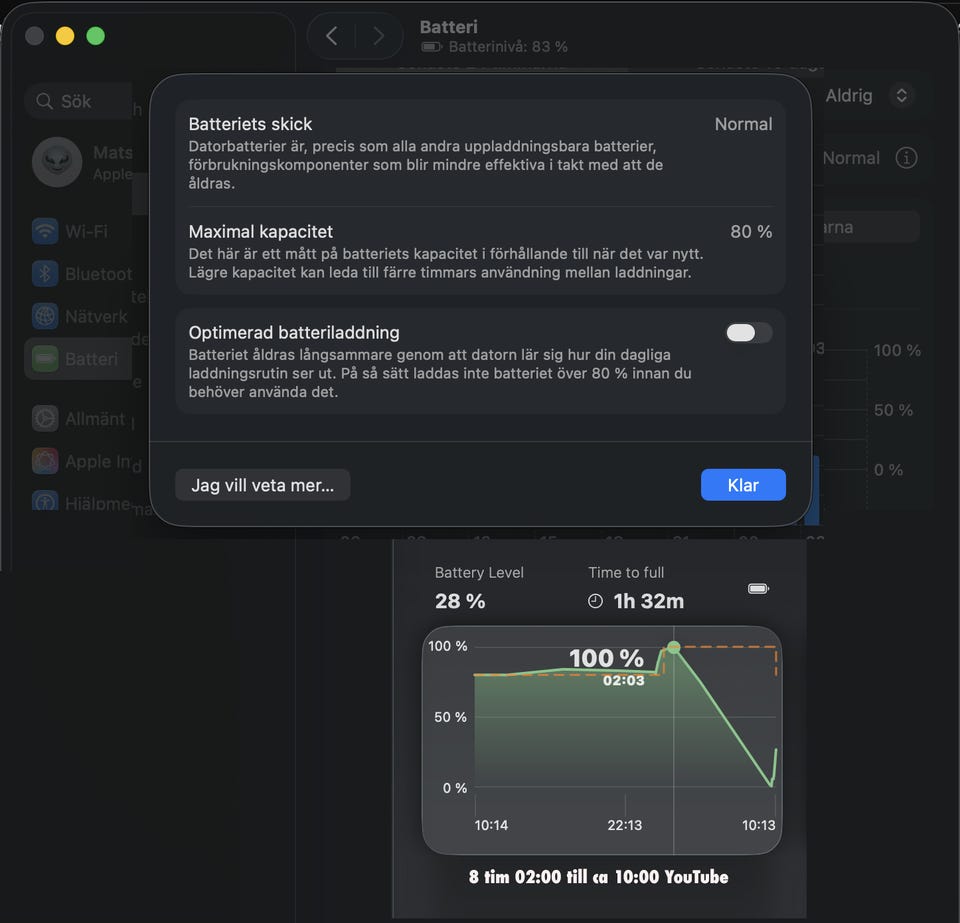Click the user profile avatar
Viewport: 960px width, 923px height.
57,162
